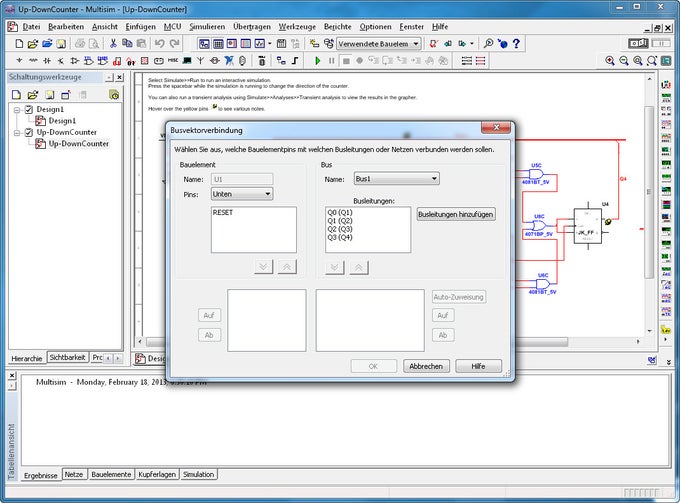680x503 pixels.
Task: Open the annotation dropdown arrow beside ERC
Action: coord(472,44)
